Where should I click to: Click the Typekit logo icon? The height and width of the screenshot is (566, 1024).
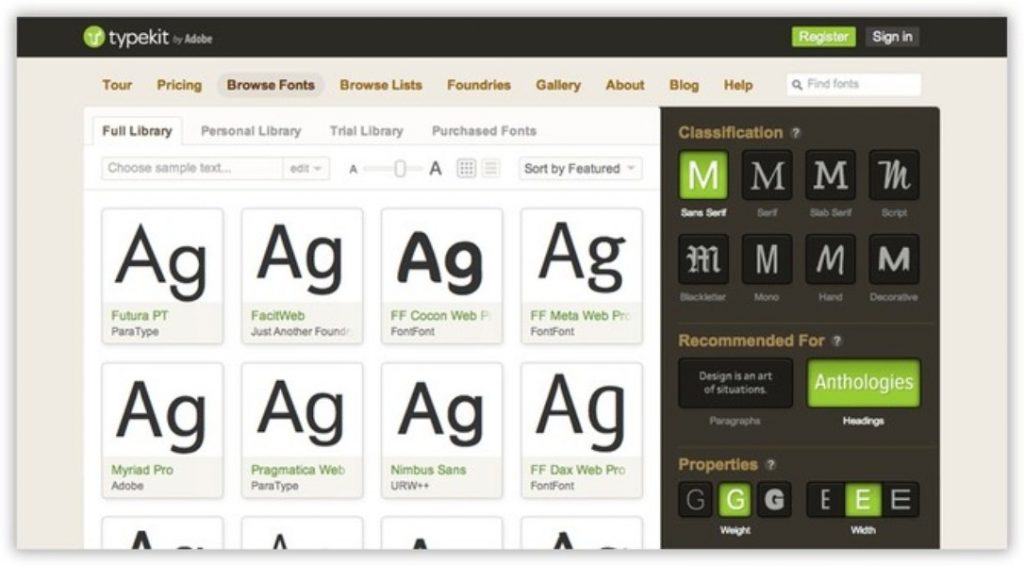click(94, 37)
